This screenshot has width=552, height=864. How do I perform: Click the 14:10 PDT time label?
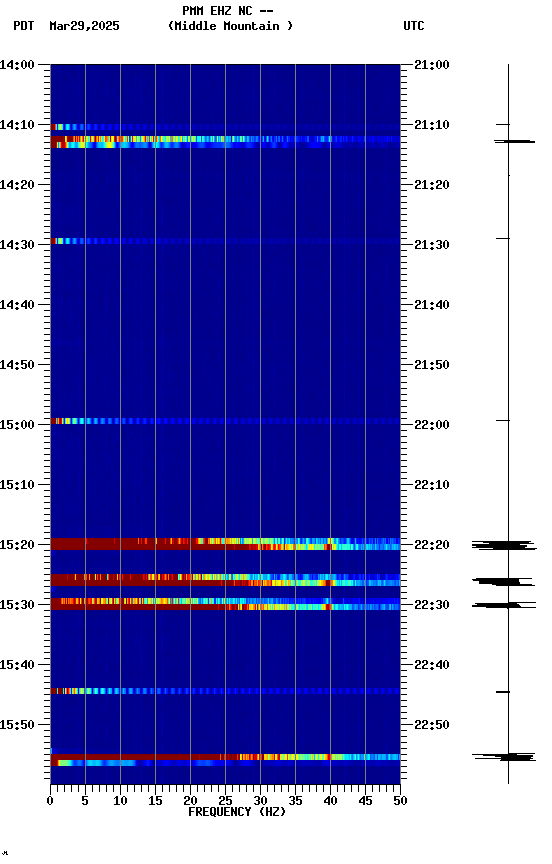pyautogui.click(x=17, y=125)
